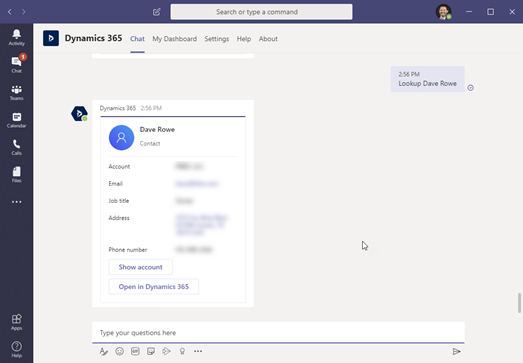Click the chat vertical scrollbar thumb
The width and height of the screenshot is (523, 363).
coord(519,303)
